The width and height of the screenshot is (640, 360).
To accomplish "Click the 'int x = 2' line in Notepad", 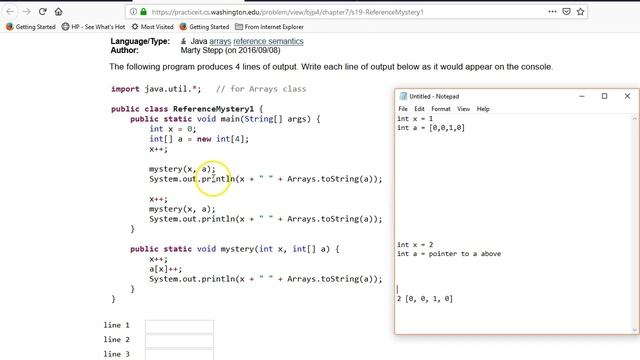I will tap(415, 244).
